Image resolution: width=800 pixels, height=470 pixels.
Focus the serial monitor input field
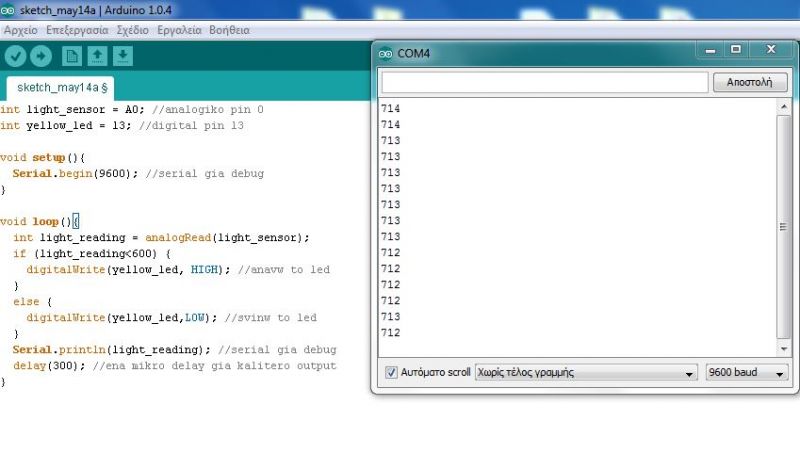tap(545, 82)
